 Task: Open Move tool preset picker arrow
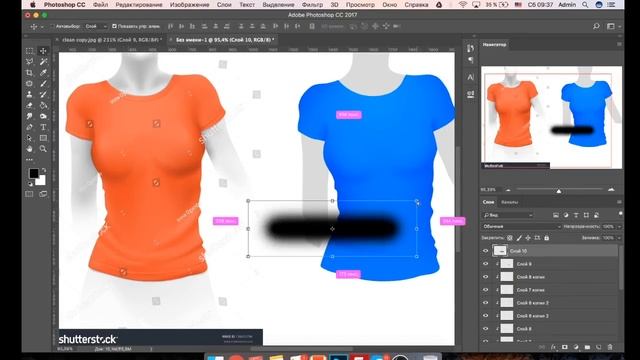tap(42, 27)
